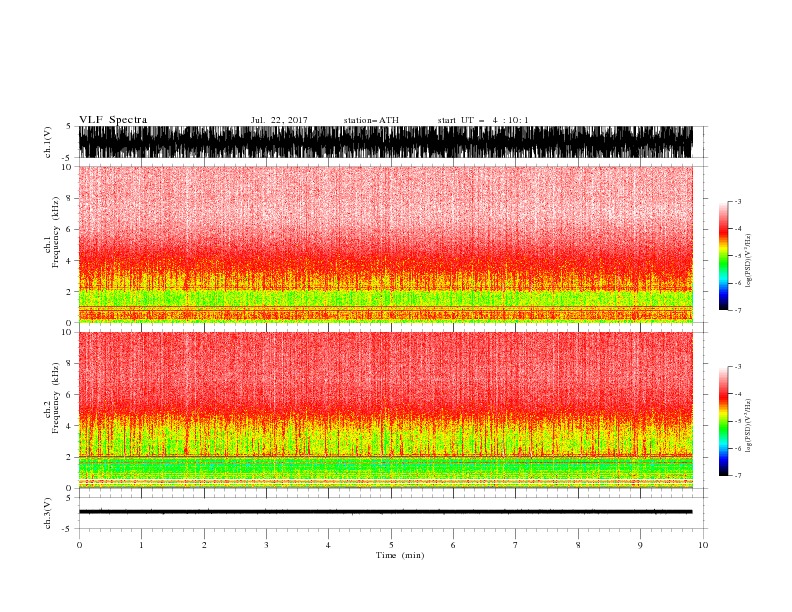
Task: Click the ch.1 colorbar "-3" scale value
Action: [x=738, y=201]
